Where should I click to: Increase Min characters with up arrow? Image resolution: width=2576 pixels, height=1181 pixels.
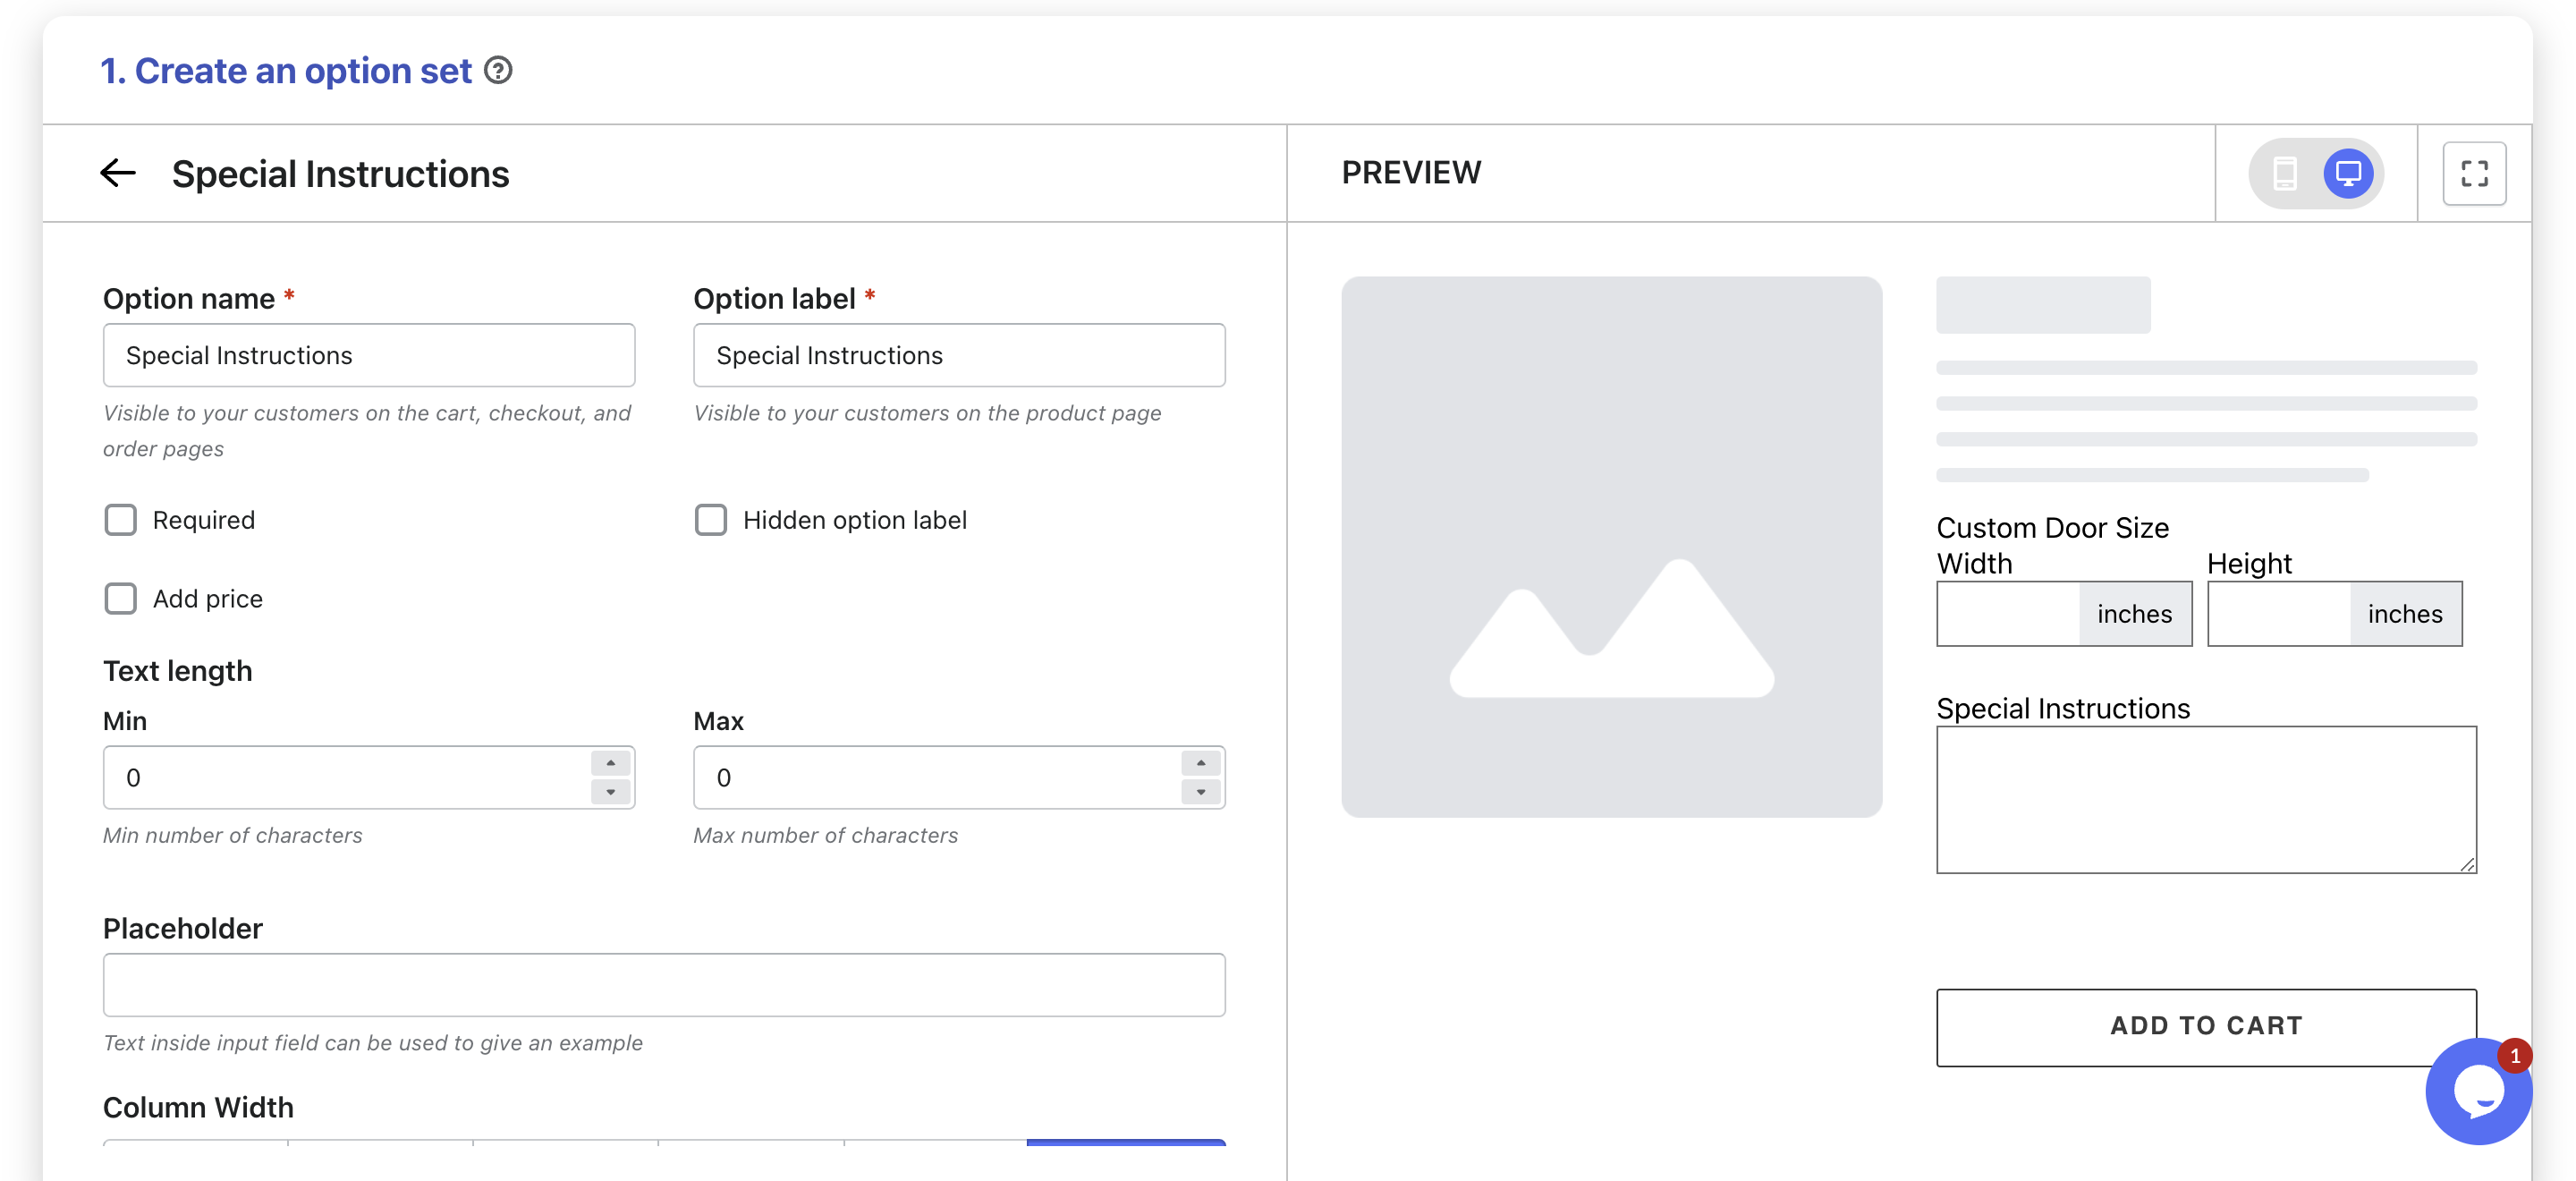pos(610,763)
